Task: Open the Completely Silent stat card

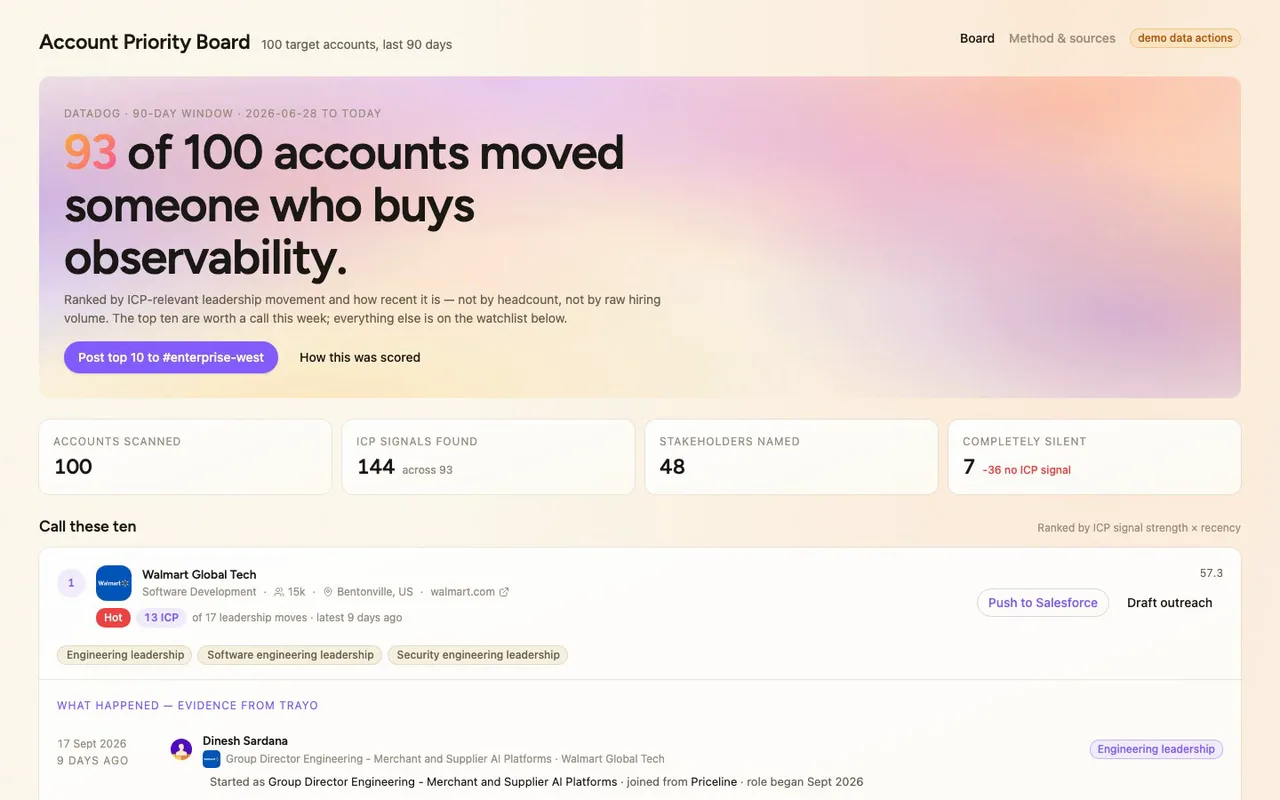Action: [x=1094, y=457]
